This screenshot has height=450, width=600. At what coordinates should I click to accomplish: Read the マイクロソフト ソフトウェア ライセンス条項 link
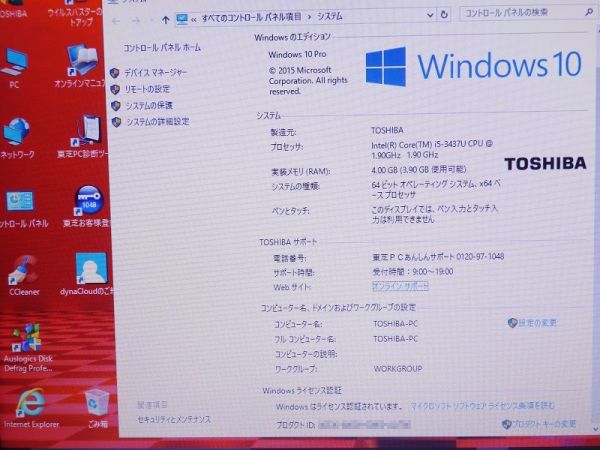[483, 406]
